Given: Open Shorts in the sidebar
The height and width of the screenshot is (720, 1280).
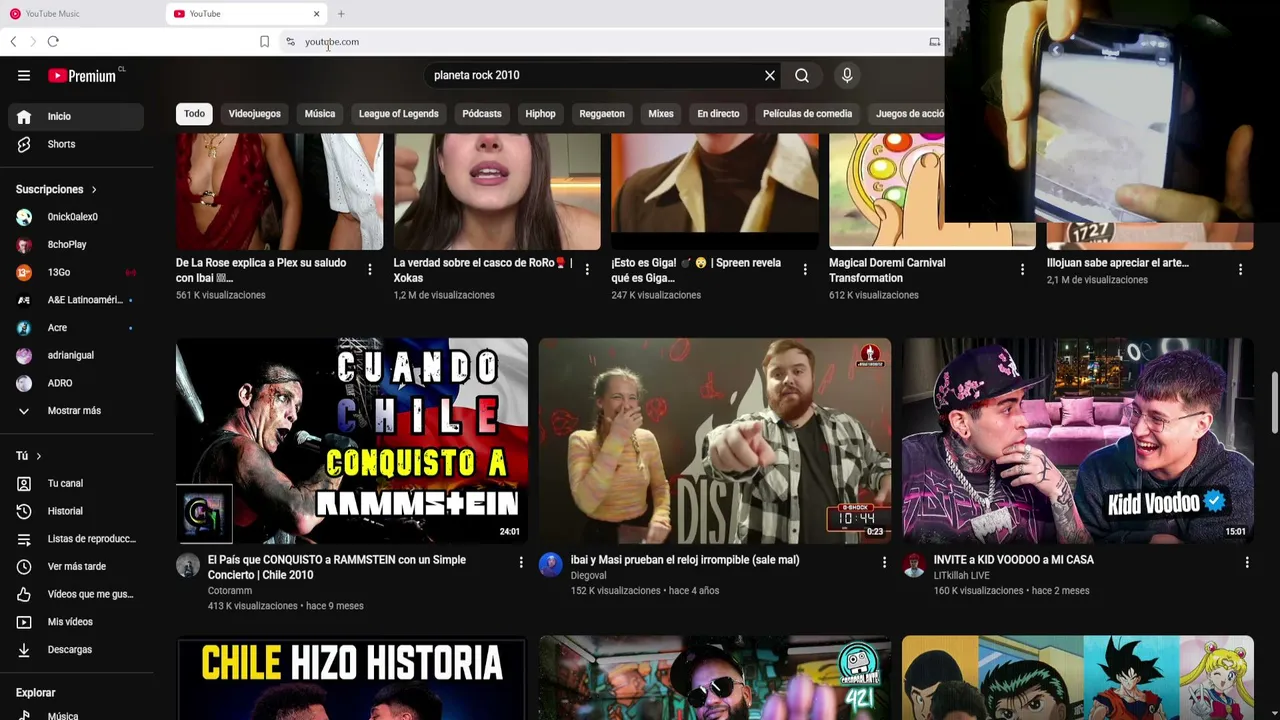Looking at the screenshot, I should (x=76, y=144).
